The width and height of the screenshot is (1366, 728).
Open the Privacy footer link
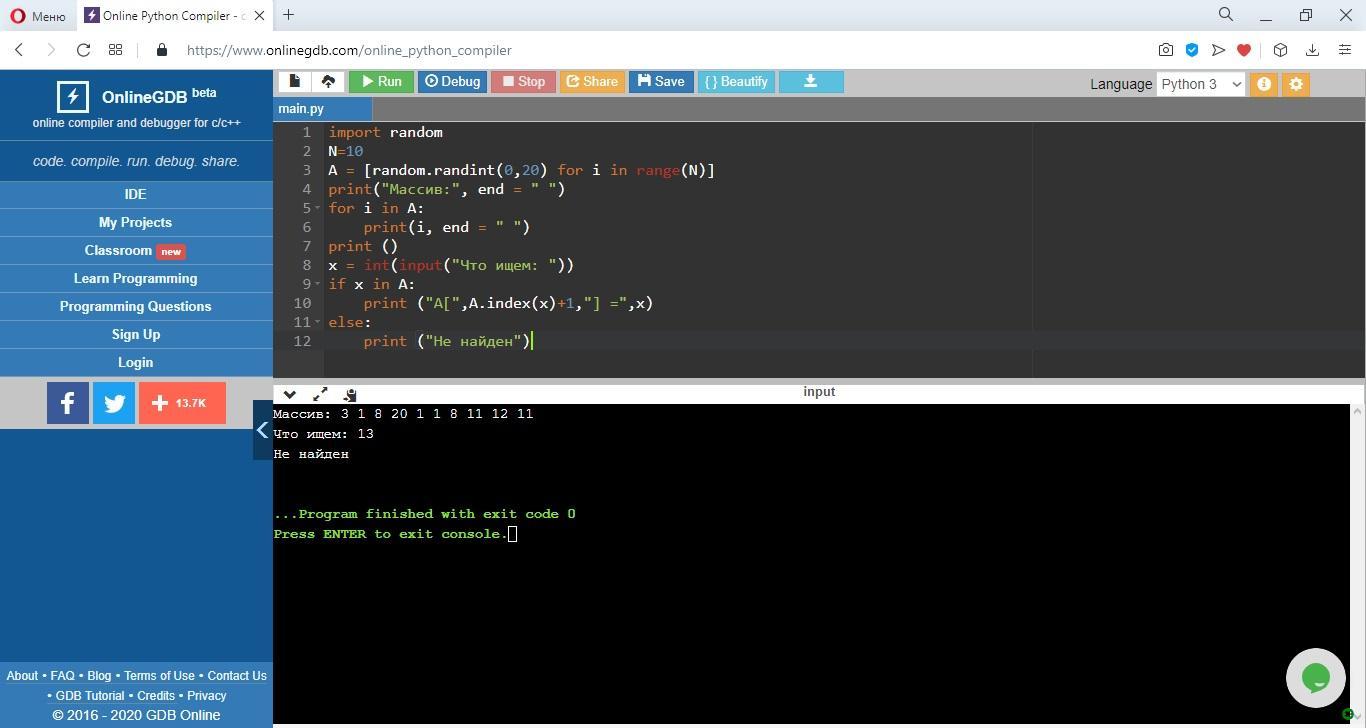[207, 696]
